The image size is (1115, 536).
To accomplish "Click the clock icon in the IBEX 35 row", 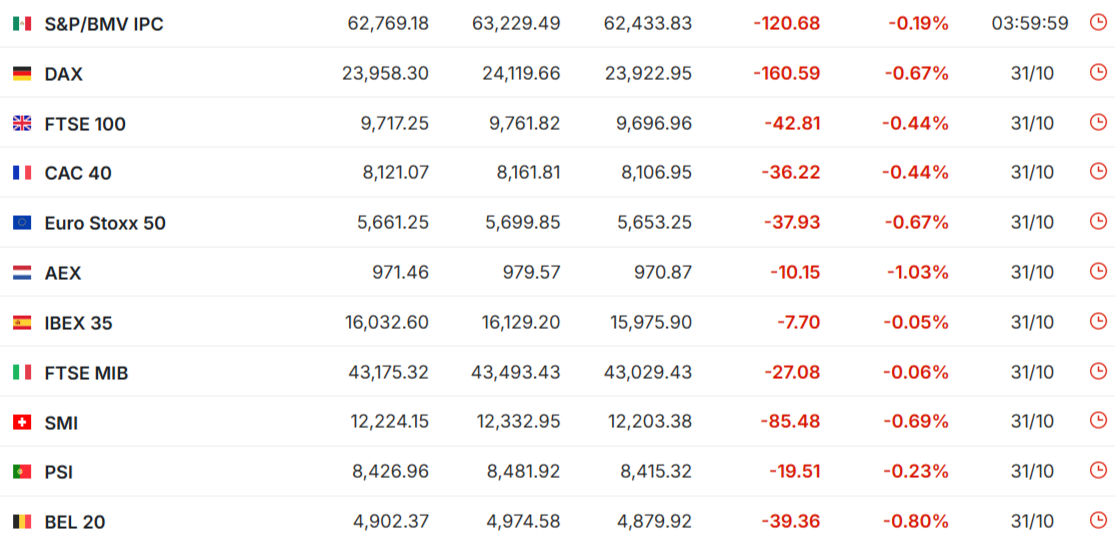I will coord(1097,322).
